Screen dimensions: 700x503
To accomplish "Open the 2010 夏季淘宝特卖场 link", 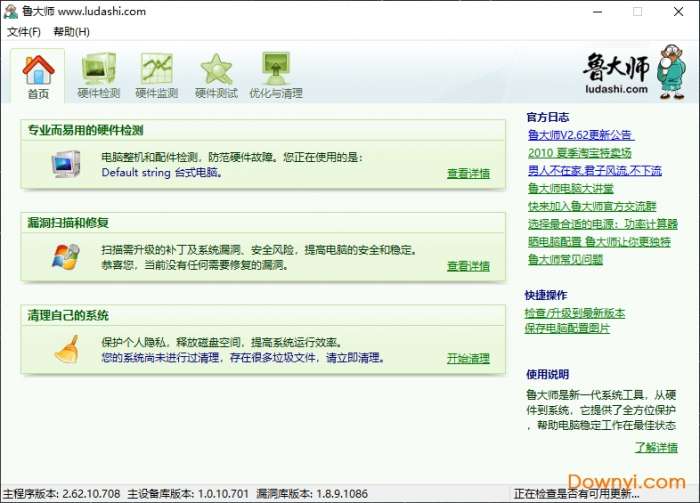I will pos(579,153).
